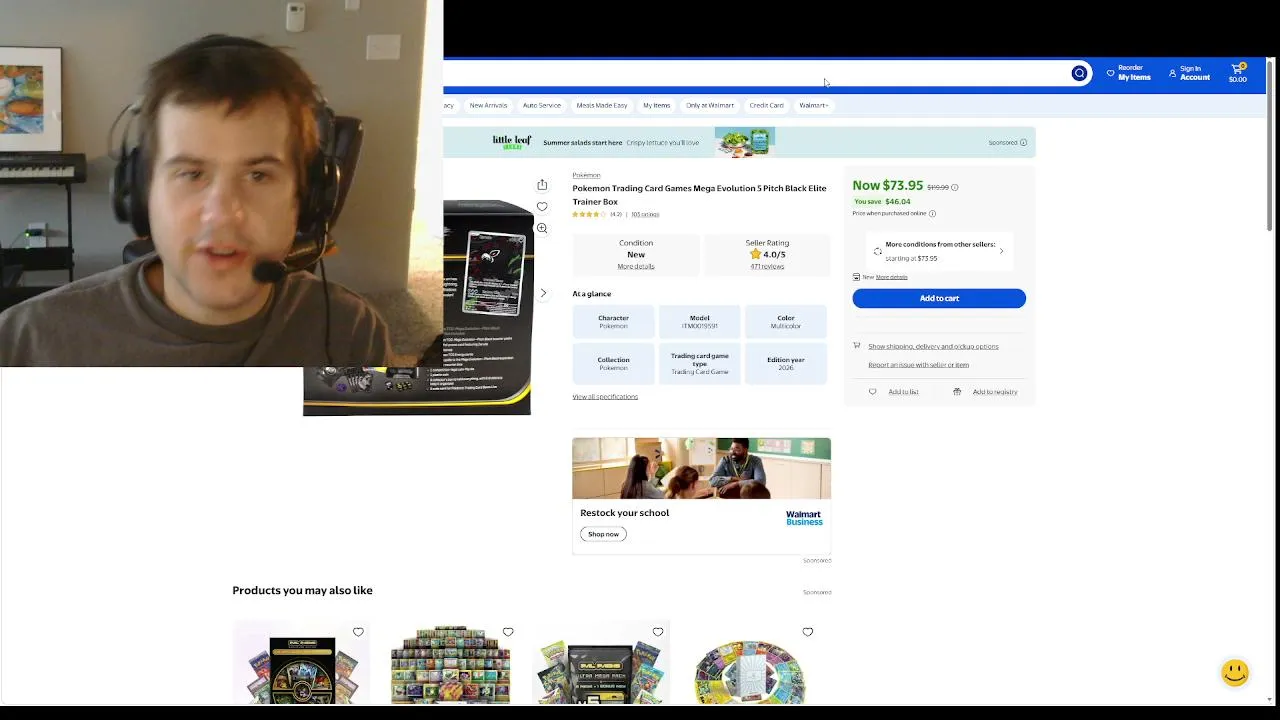
Task: Click the Color Multicolor spec tile
Action: [786, 322]
